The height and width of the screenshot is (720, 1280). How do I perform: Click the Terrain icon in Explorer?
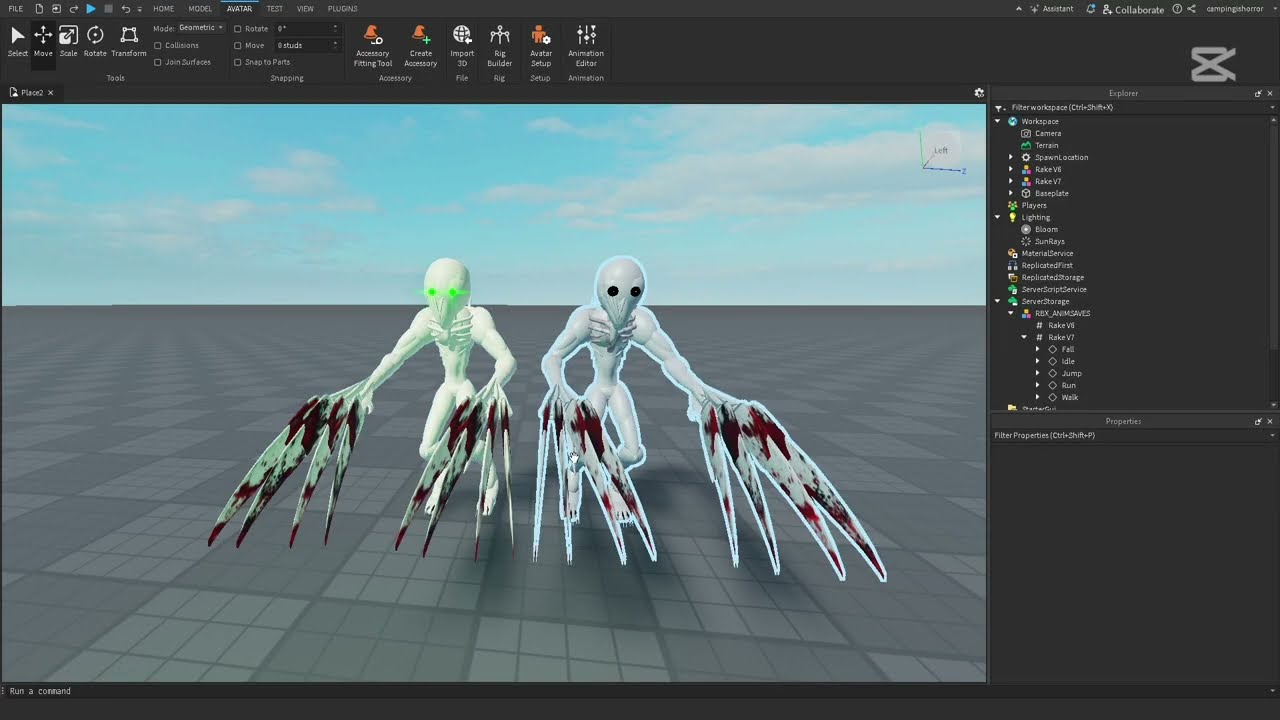(1026, 145)
